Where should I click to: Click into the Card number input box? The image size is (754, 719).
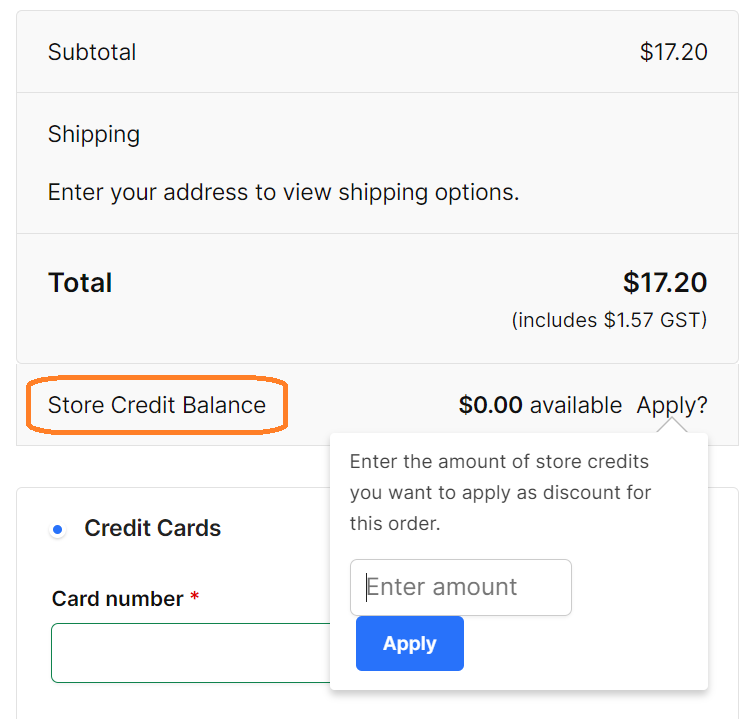pos(190,653)
